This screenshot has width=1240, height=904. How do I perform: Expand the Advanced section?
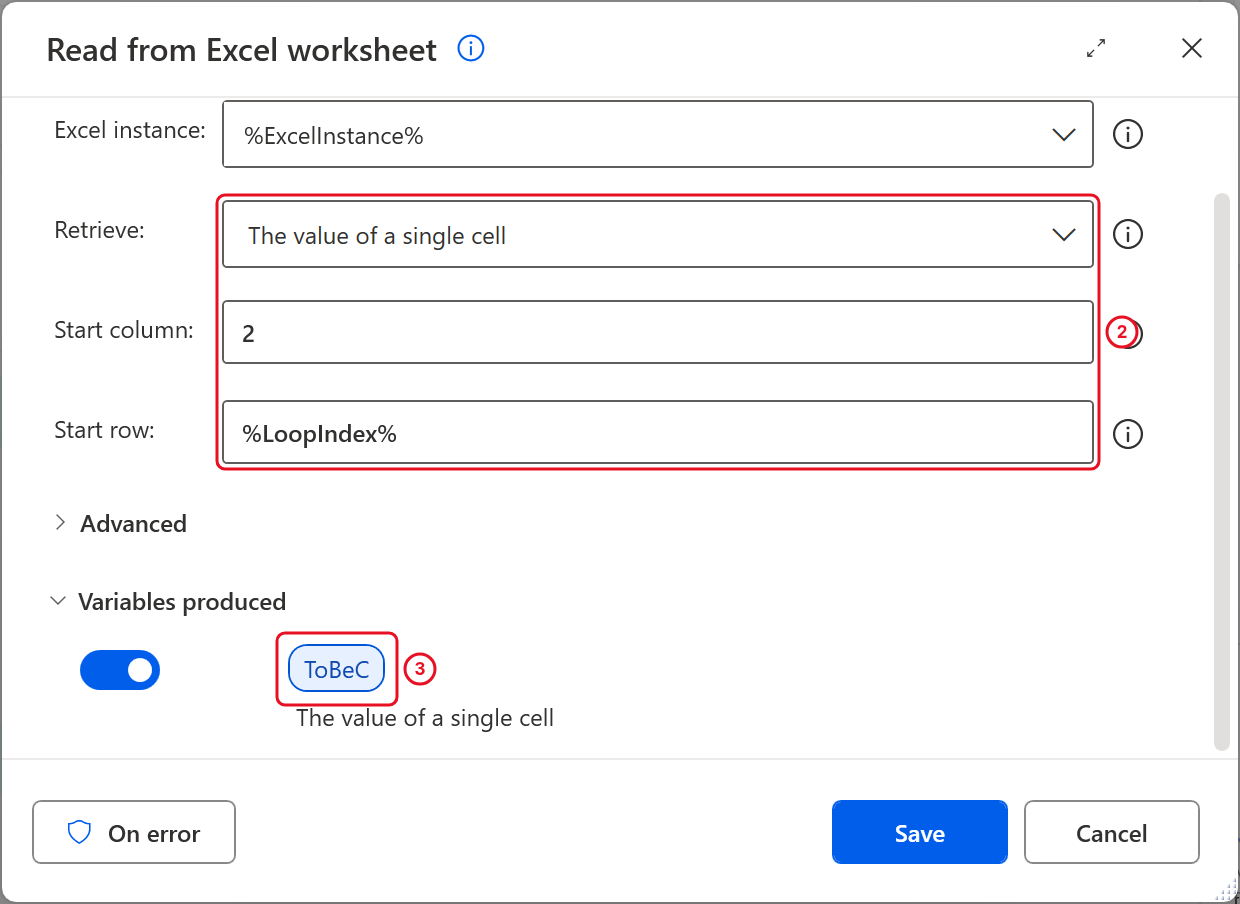coord(120,523)
